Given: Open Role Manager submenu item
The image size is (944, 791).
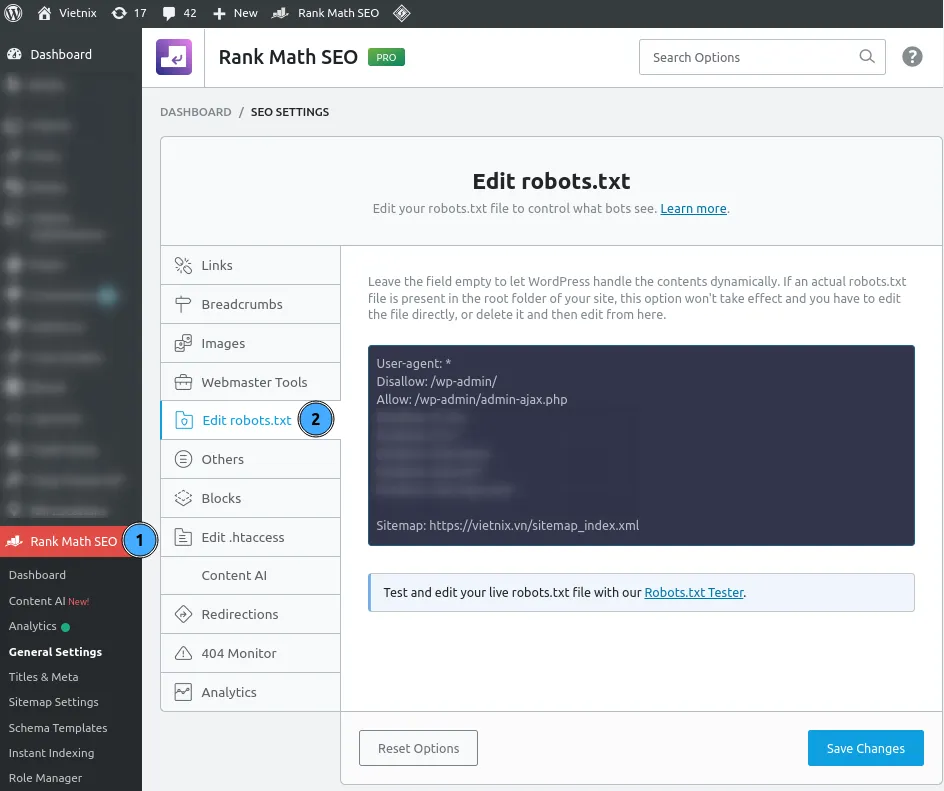Looking at the screenshot, I should tap(45, 778).
